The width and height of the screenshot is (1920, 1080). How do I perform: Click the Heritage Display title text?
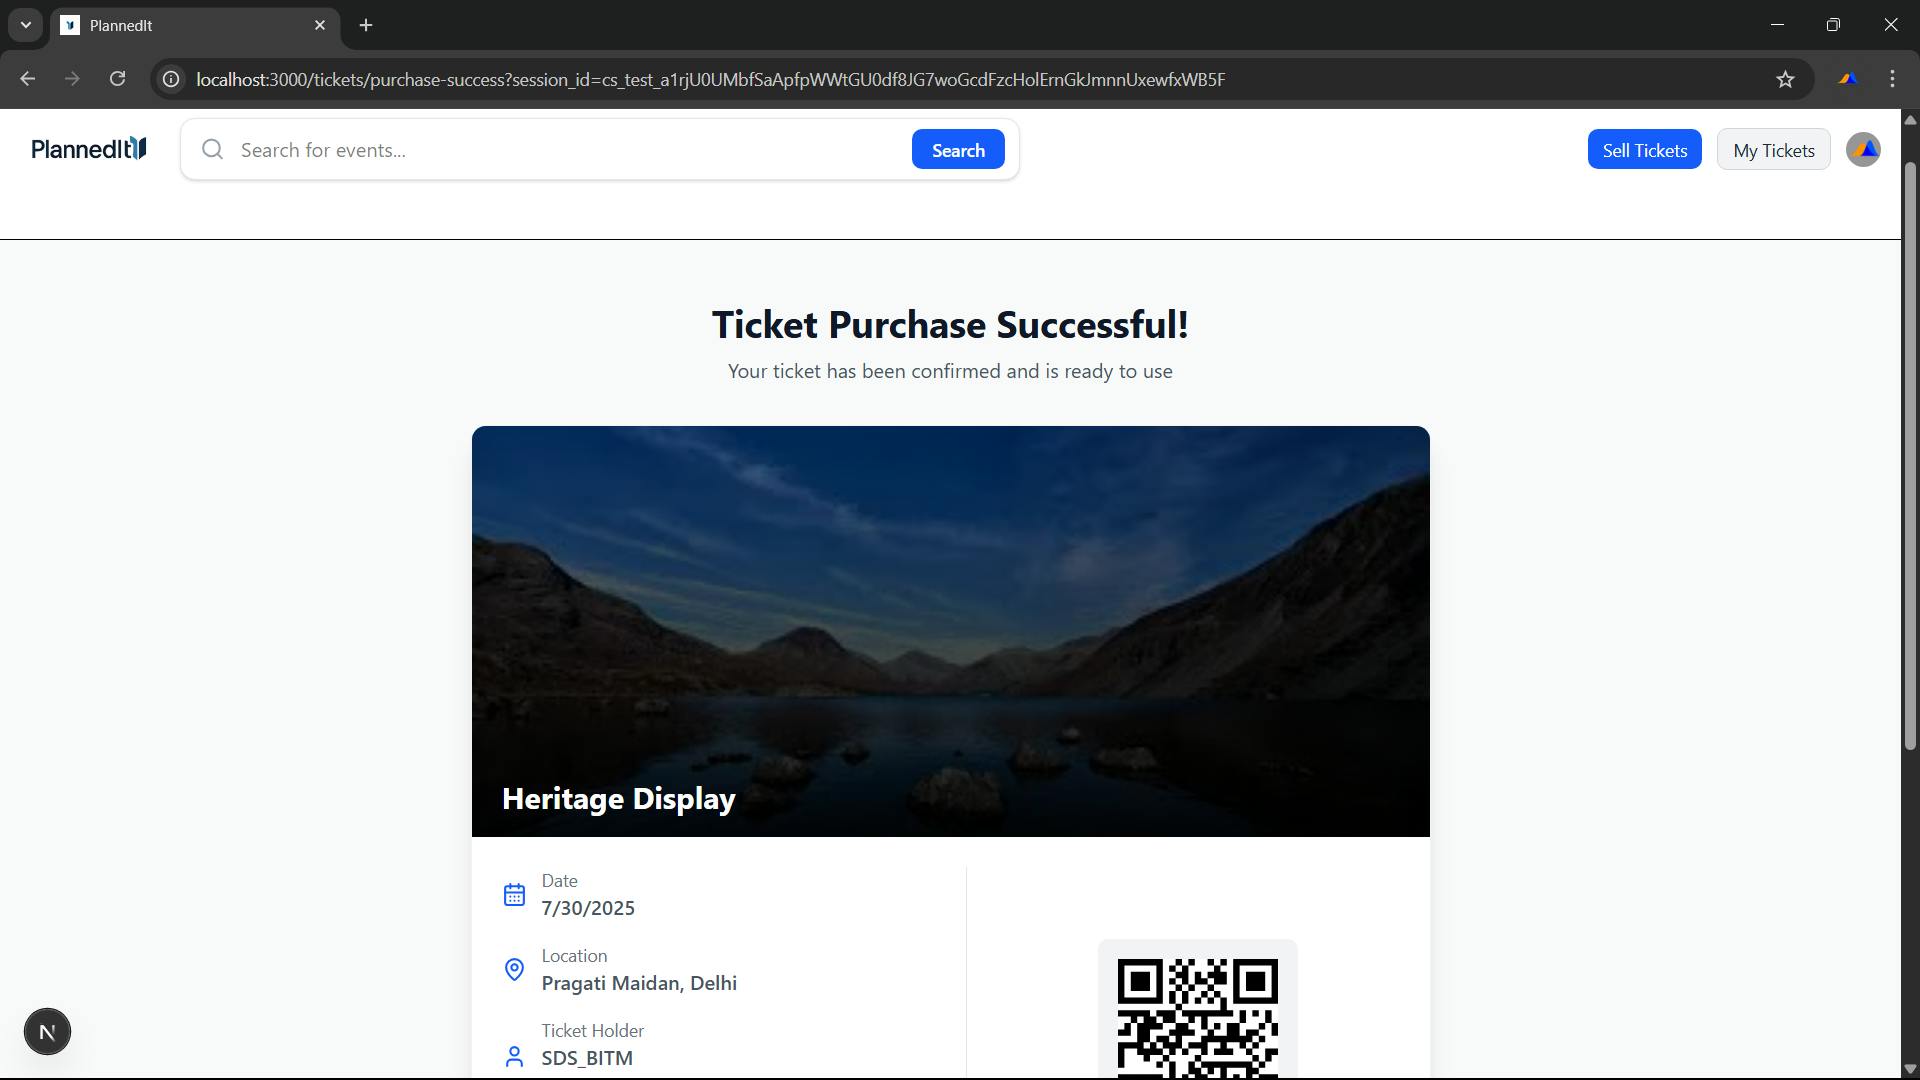click(618, 799)
